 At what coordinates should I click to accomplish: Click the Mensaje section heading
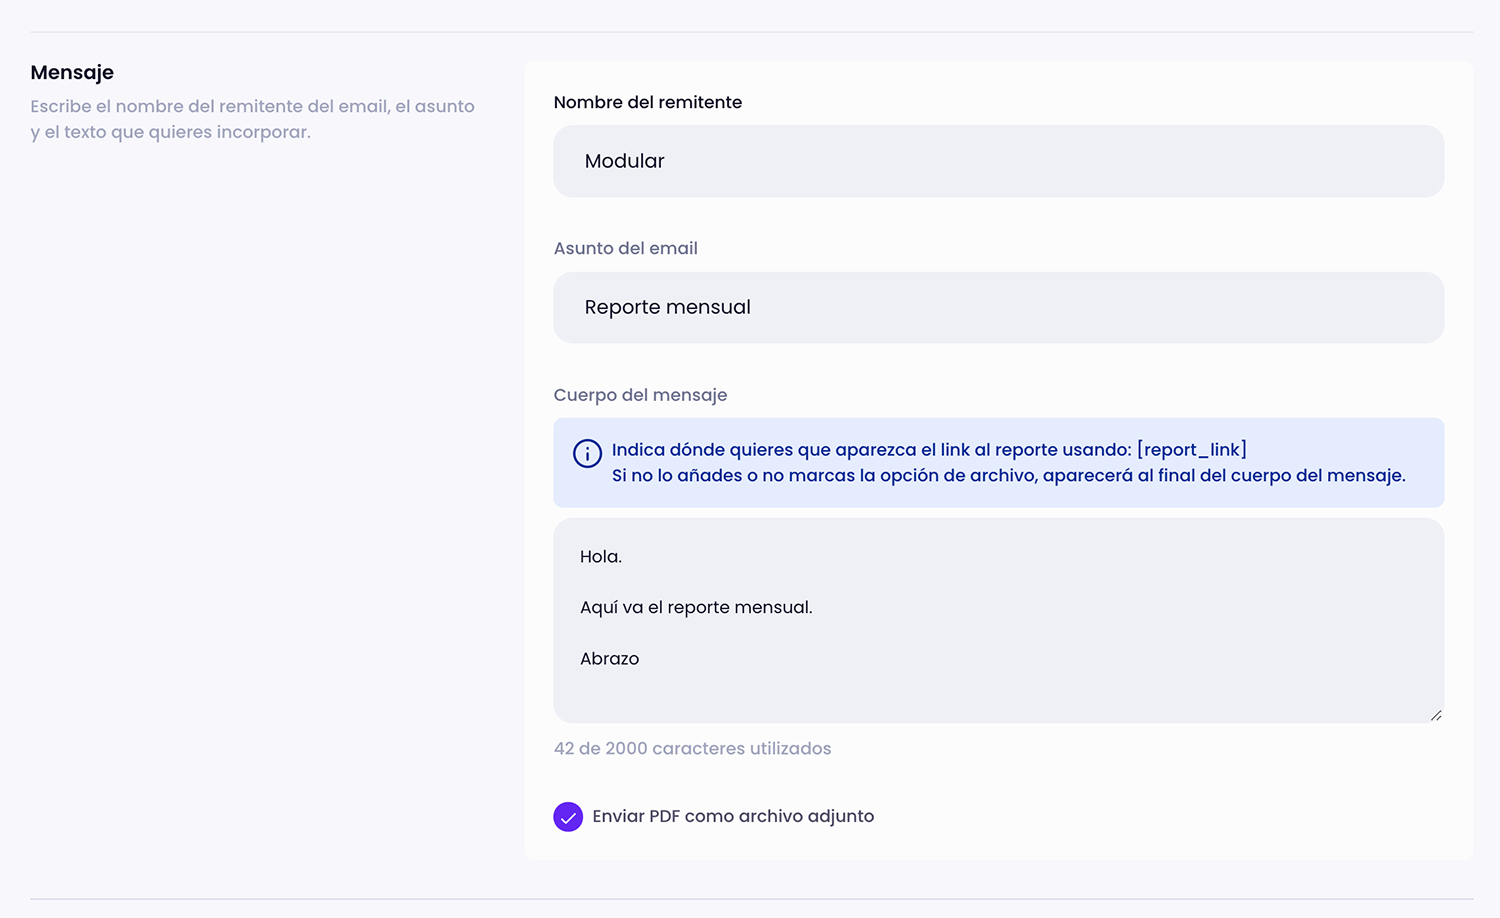pyautogui.click(x=72, y=72)
